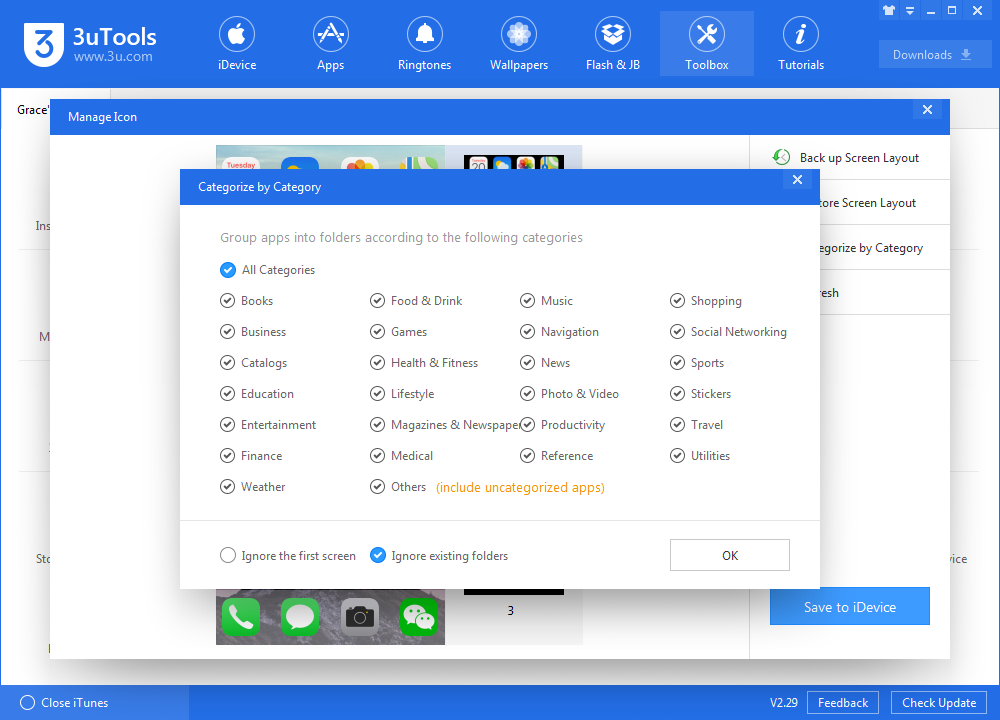Viewport: 1000px width, 720px height.
Task: Select the WeChat app icon in dock
Action: click(x=419, y=617)
